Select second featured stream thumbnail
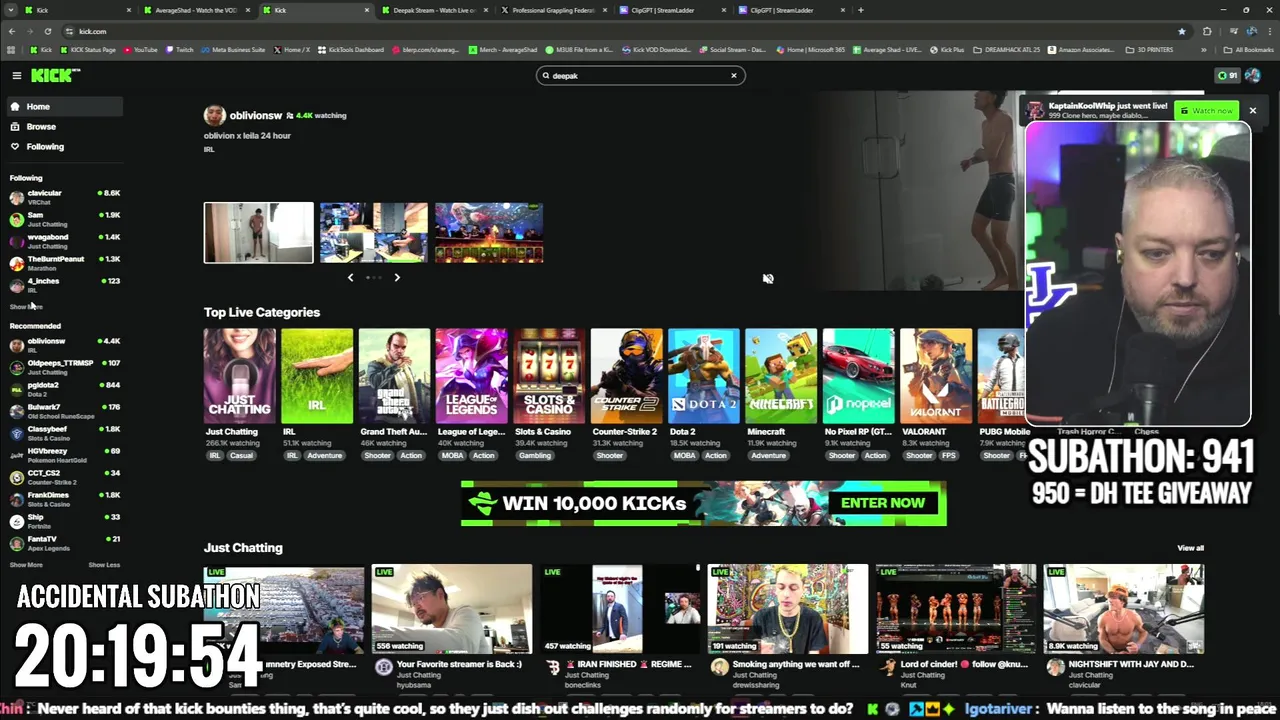The width and height of the screenshot is (1280, 720). [374, 233]
